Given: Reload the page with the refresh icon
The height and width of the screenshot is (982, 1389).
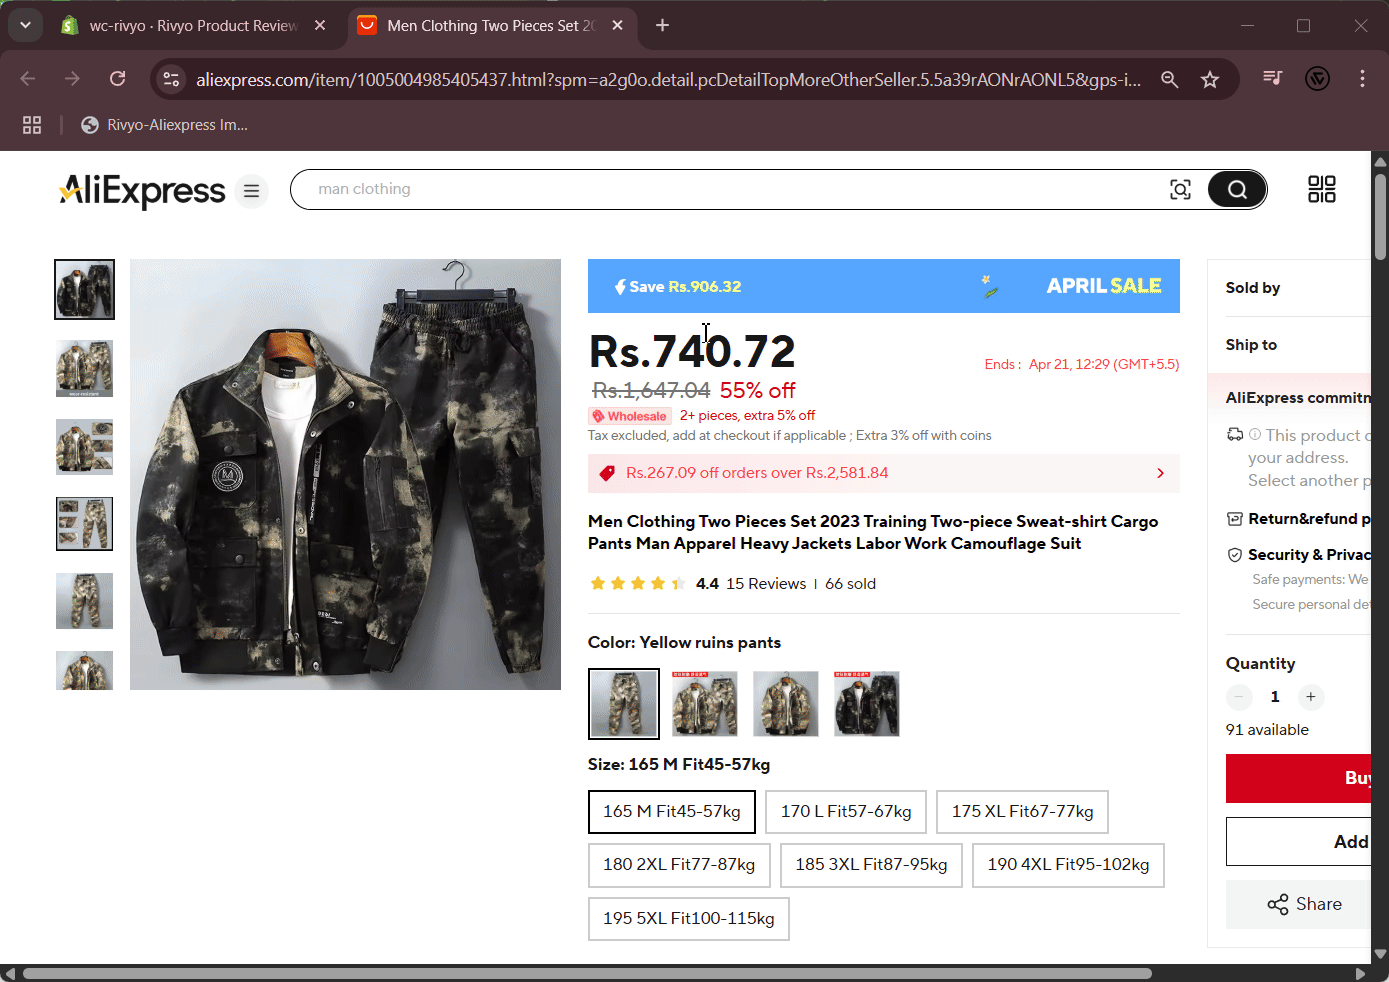Looking at the screenshot, I should tap(118, 79).
